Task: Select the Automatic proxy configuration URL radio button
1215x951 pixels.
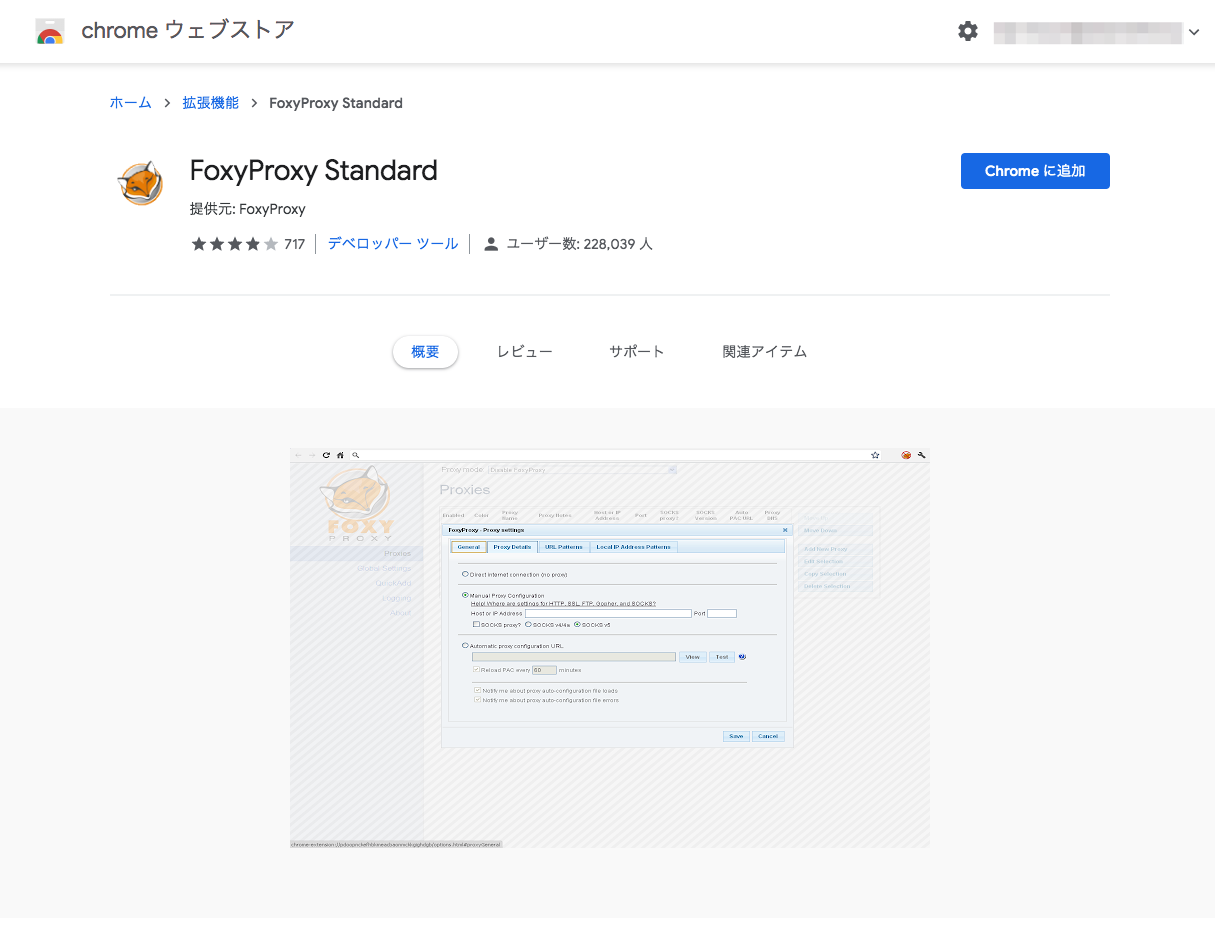Action: pos(465,646)
